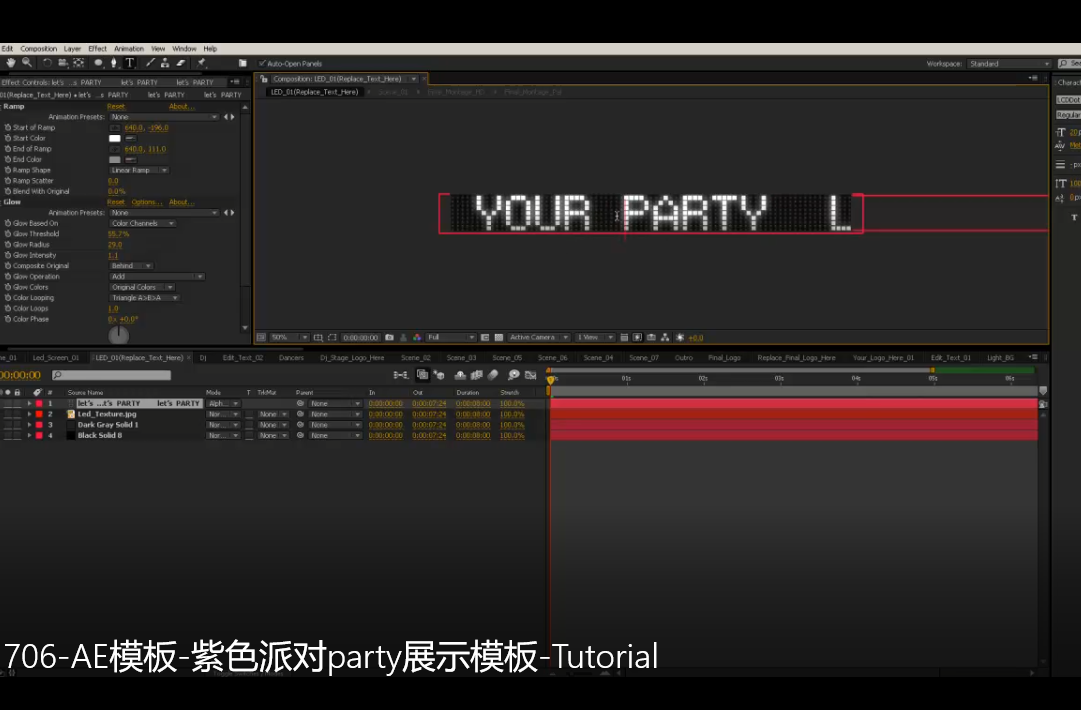This screenshot has width=1081, height=710.
Task: Toggle stopwatch for Glow Threshold
Action: 8,234
